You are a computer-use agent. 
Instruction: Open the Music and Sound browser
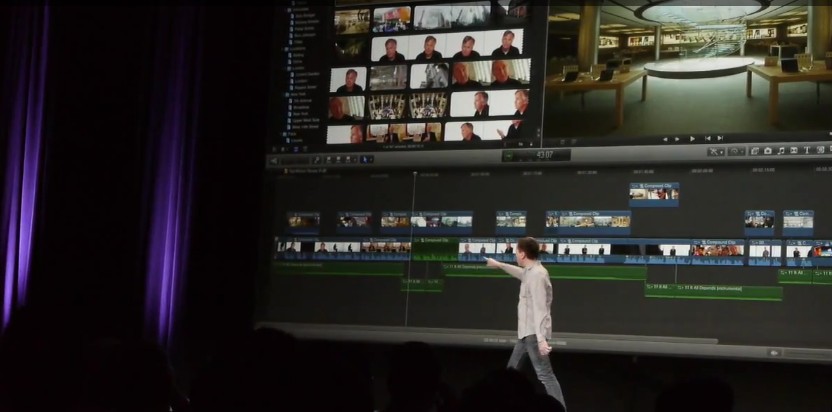point(781,151)
